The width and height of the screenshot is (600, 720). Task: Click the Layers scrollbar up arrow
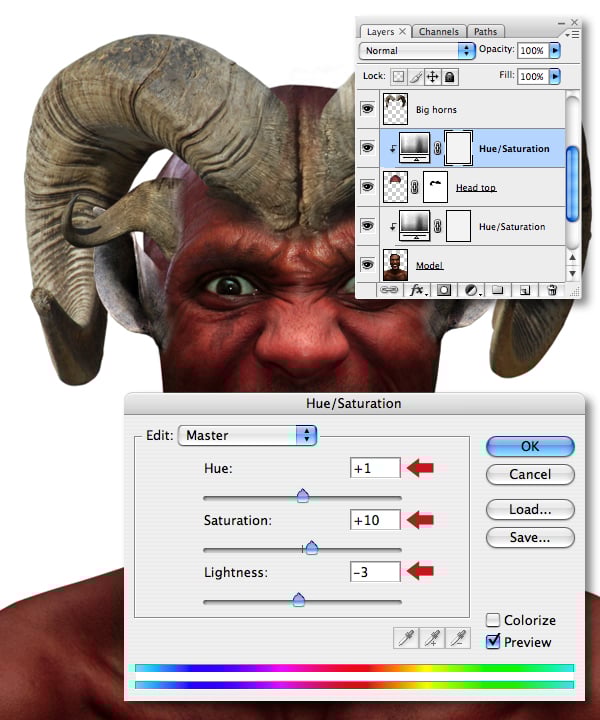coord(572,257)
